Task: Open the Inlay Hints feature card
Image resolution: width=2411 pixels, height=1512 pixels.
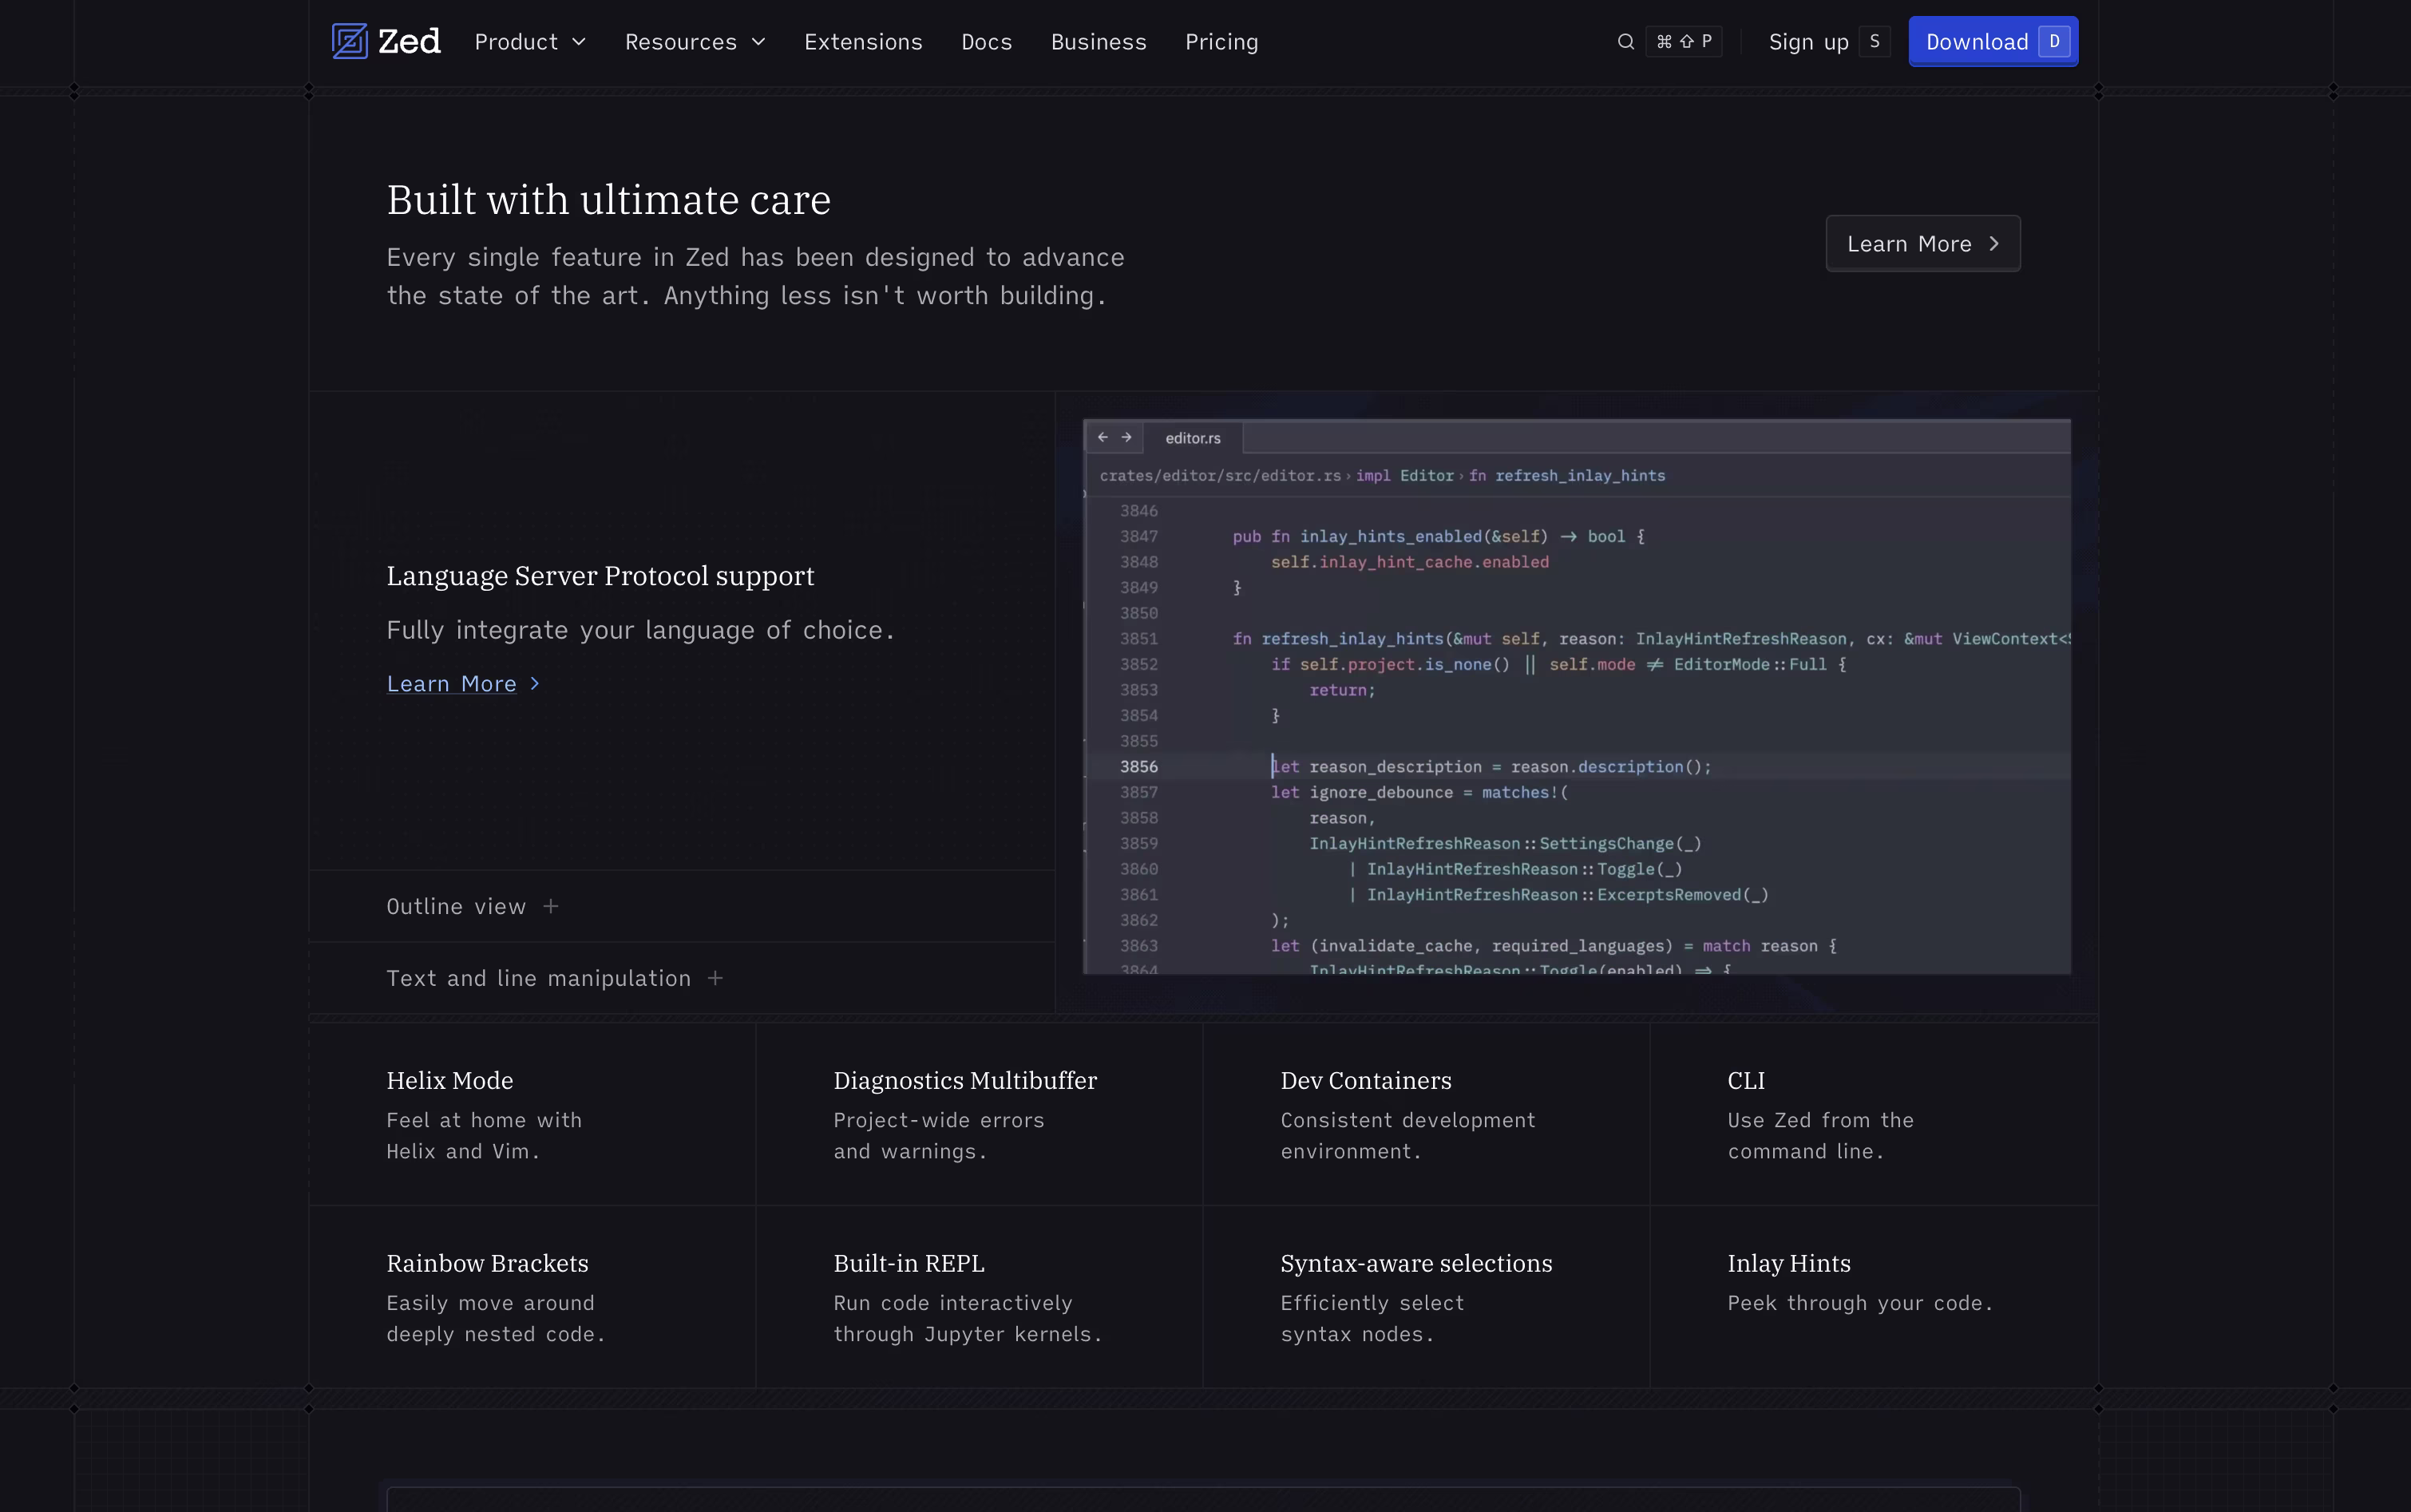Action: coord(1873,1297)
